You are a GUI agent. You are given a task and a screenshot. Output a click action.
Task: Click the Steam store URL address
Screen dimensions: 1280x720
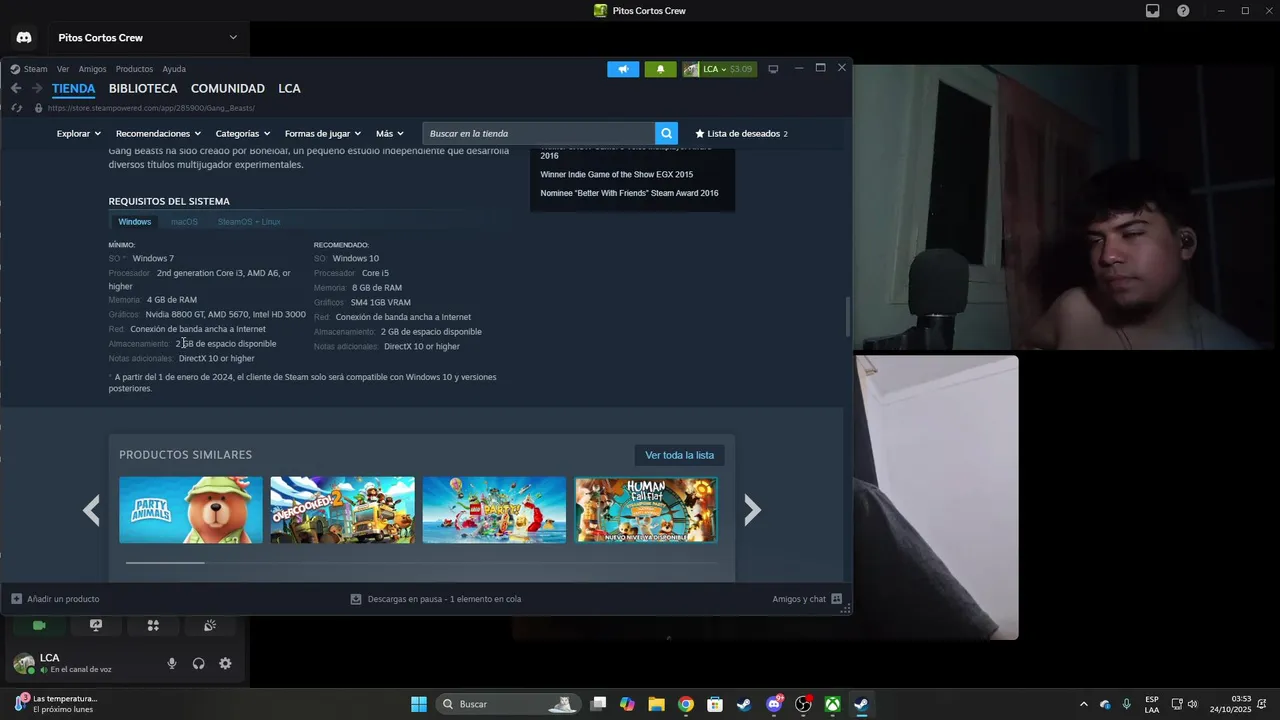click(151, 108)
